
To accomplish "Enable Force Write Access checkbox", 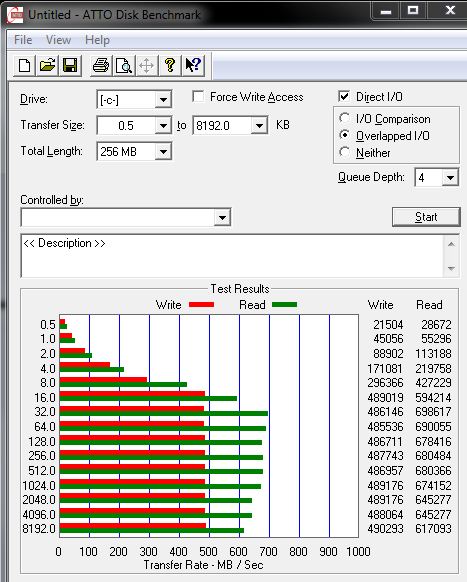I will tap(198, 97).
